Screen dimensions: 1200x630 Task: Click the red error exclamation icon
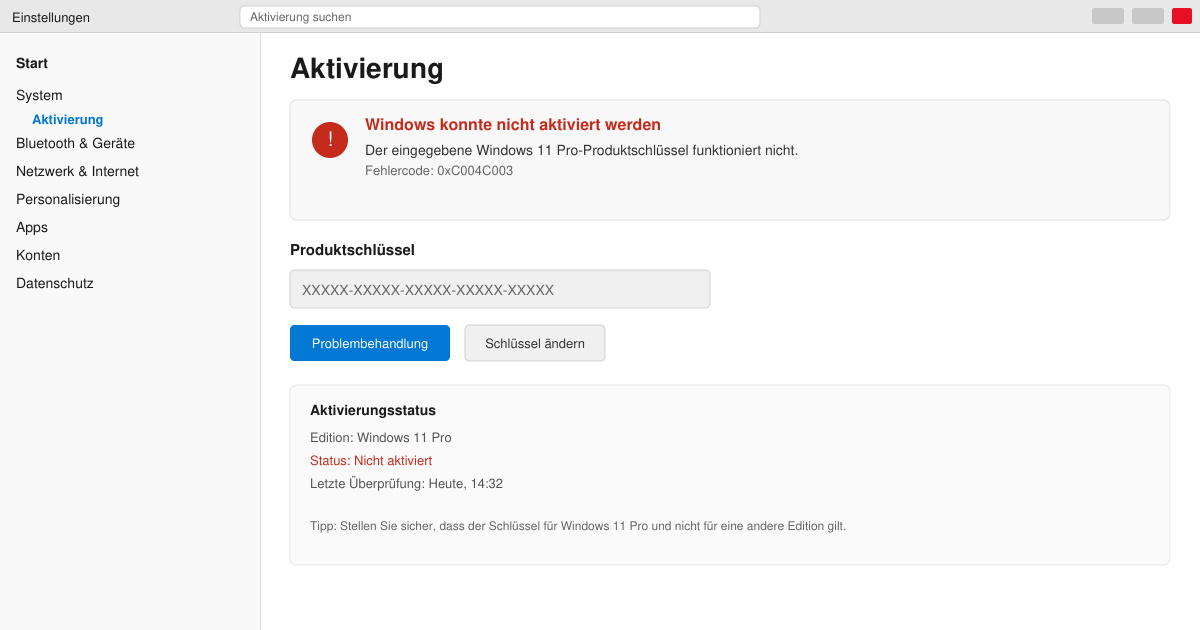(x=330, y=140)
